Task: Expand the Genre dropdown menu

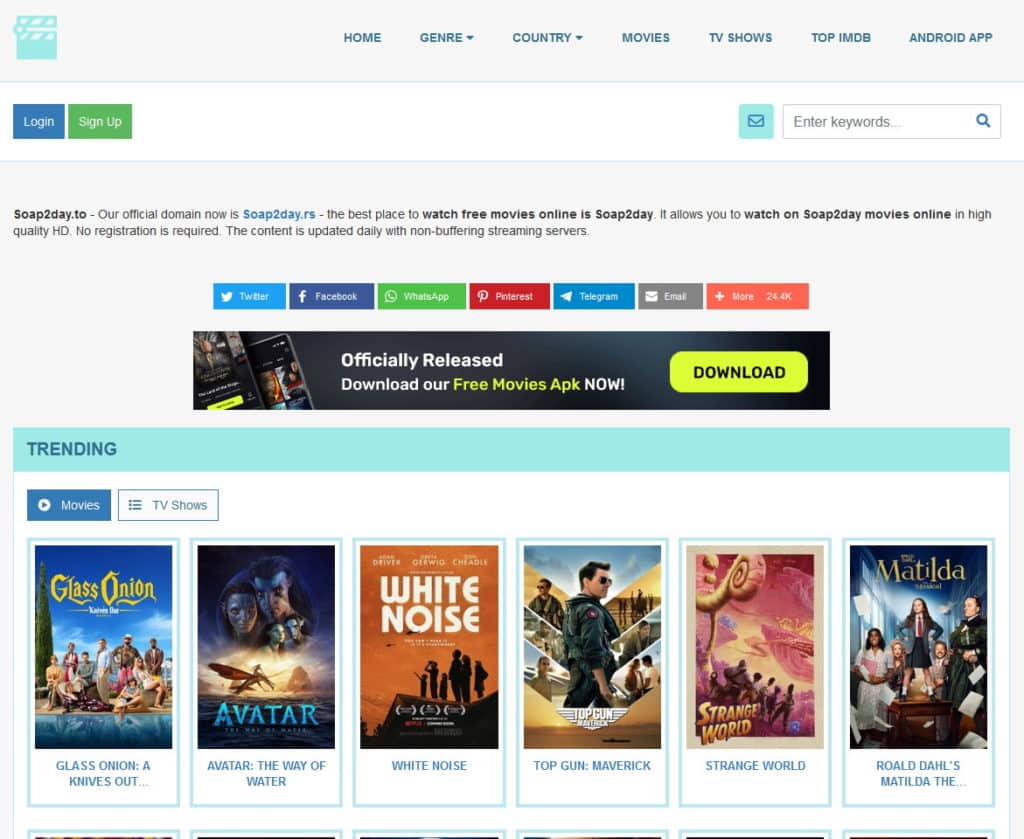Action: click(x=447, y=38)
